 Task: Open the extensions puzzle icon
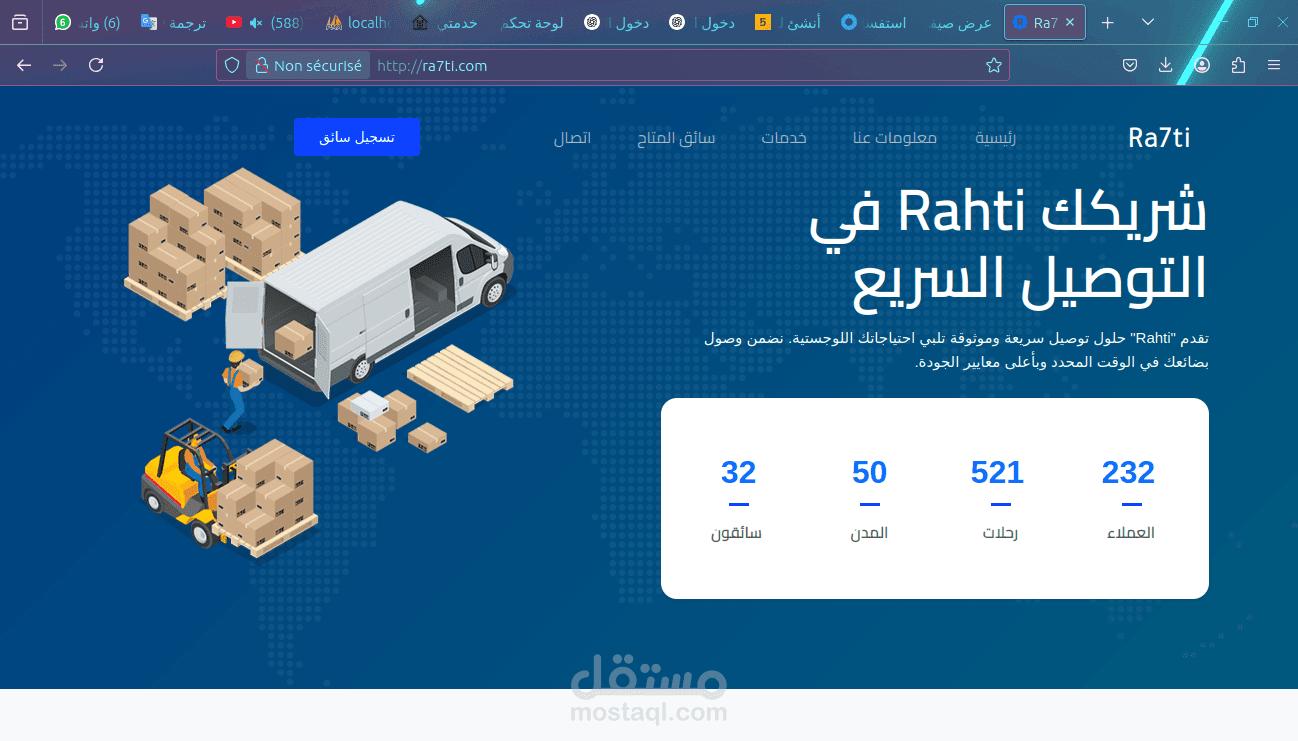1238,65
